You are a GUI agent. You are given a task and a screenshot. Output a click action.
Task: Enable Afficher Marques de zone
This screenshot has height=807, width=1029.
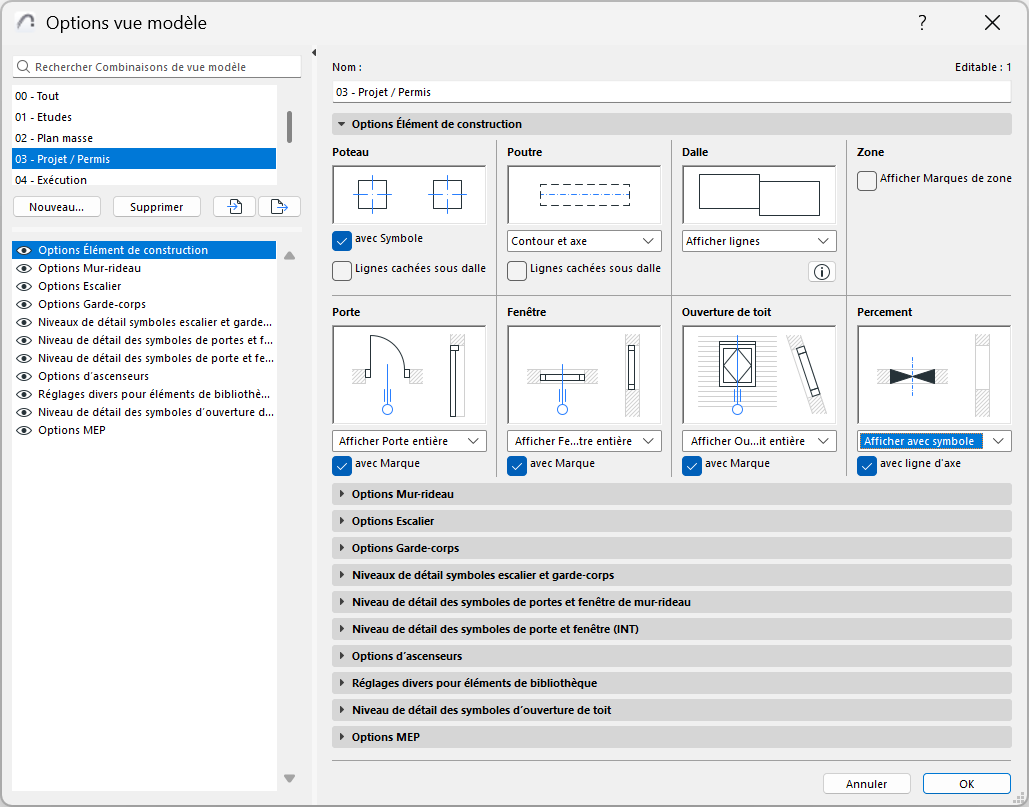(x=867, y=179)
